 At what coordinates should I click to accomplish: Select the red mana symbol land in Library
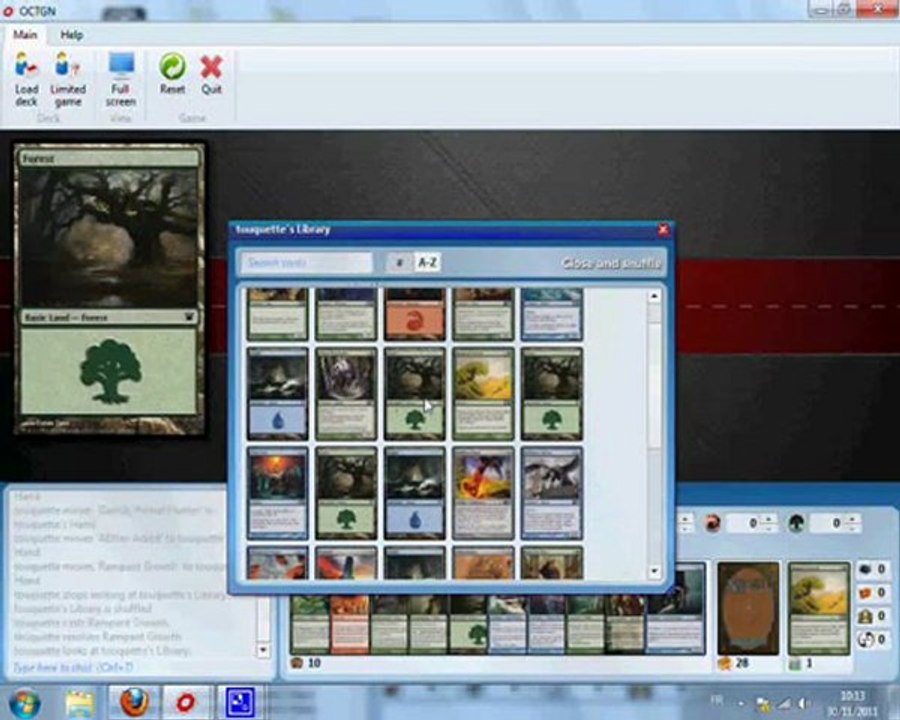pos(414,314)
